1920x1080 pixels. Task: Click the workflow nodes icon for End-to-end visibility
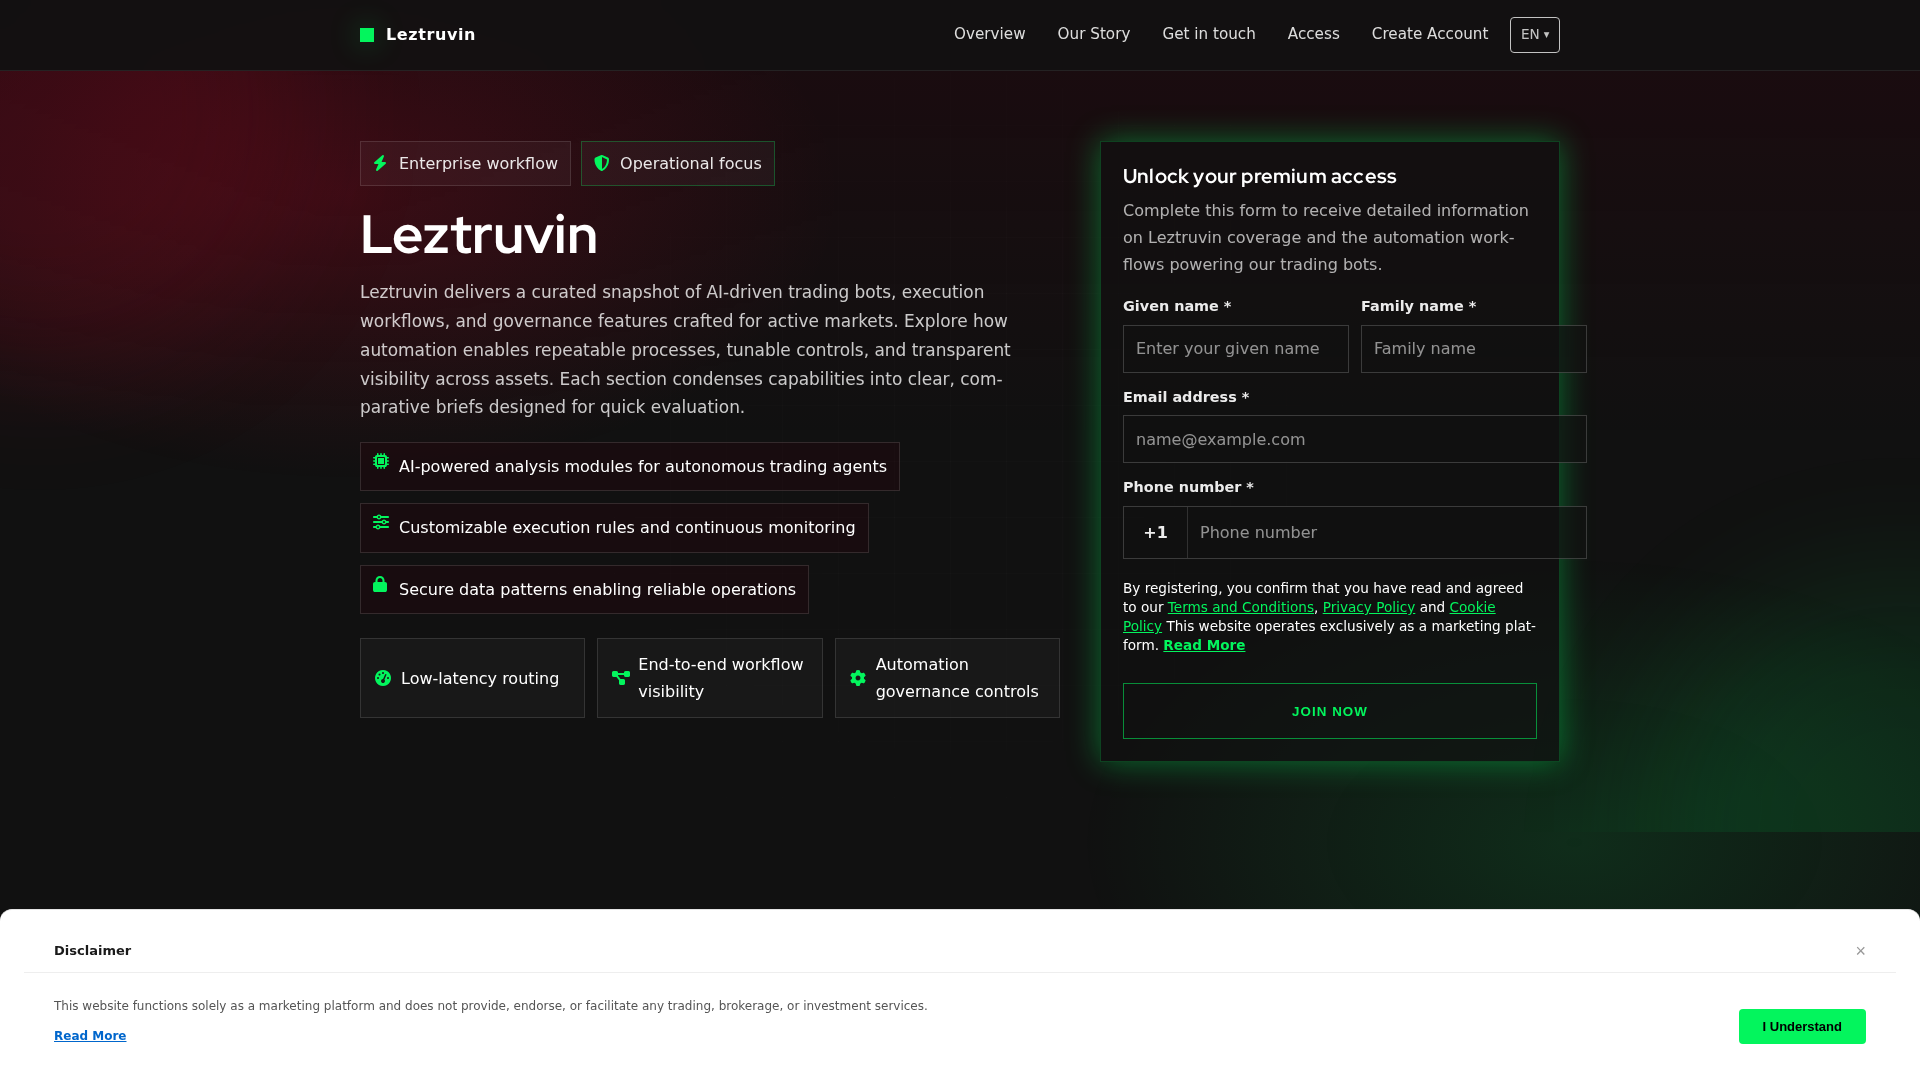pyautogui.click(x=621, y=678)
